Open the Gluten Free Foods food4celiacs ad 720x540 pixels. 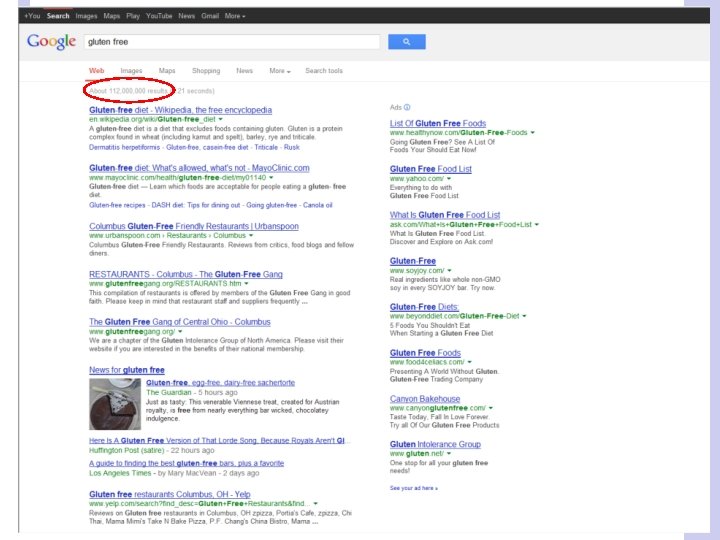[x=425, y=353]
